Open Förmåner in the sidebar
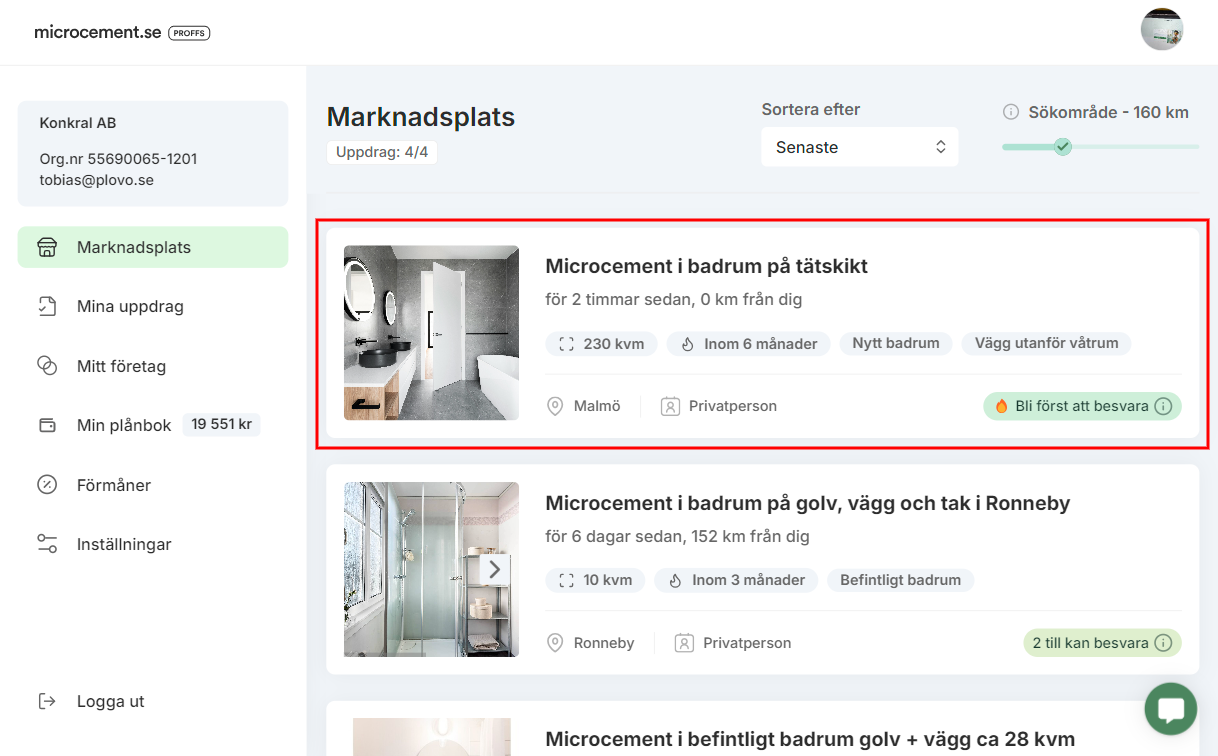 (153, 485)
